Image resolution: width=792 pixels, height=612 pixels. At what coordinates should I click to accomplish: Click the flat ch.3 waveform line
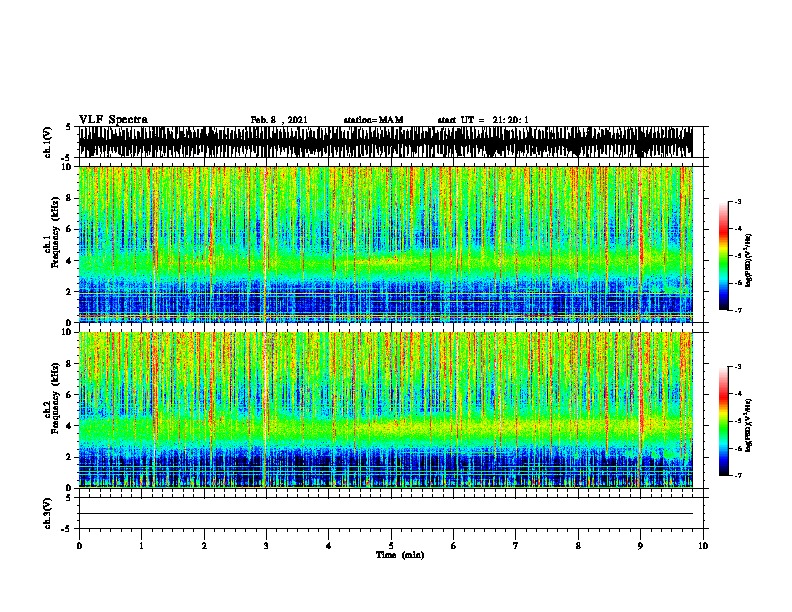385,514
